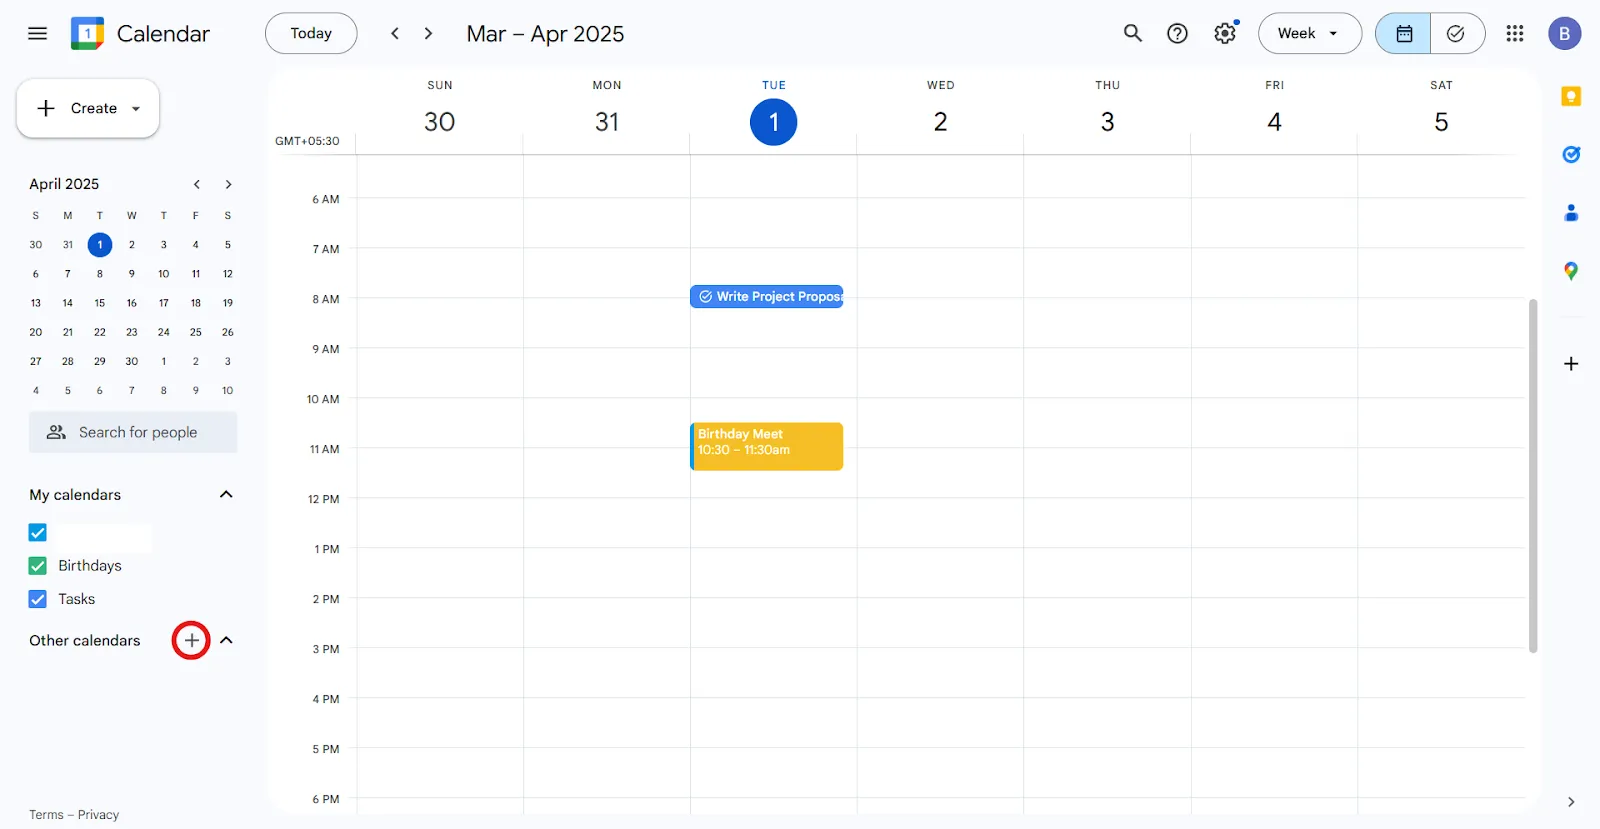Open the main menu hamburger icon
The height and width of the screenshot is (829, 1600).
38,33
